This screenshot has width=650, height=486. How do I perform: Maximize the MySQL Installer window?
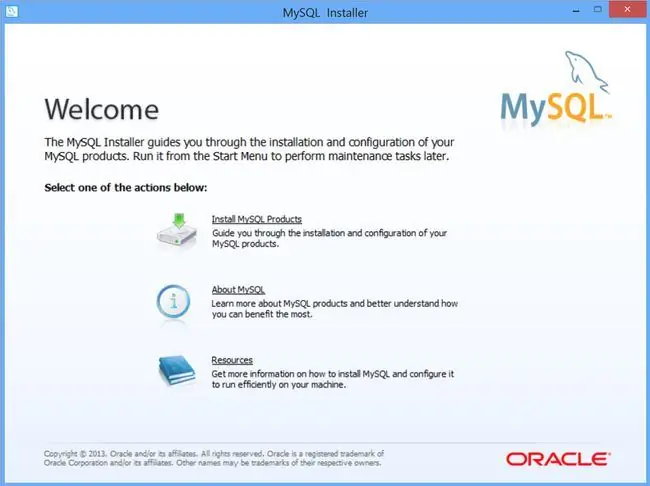coord(597,9)
